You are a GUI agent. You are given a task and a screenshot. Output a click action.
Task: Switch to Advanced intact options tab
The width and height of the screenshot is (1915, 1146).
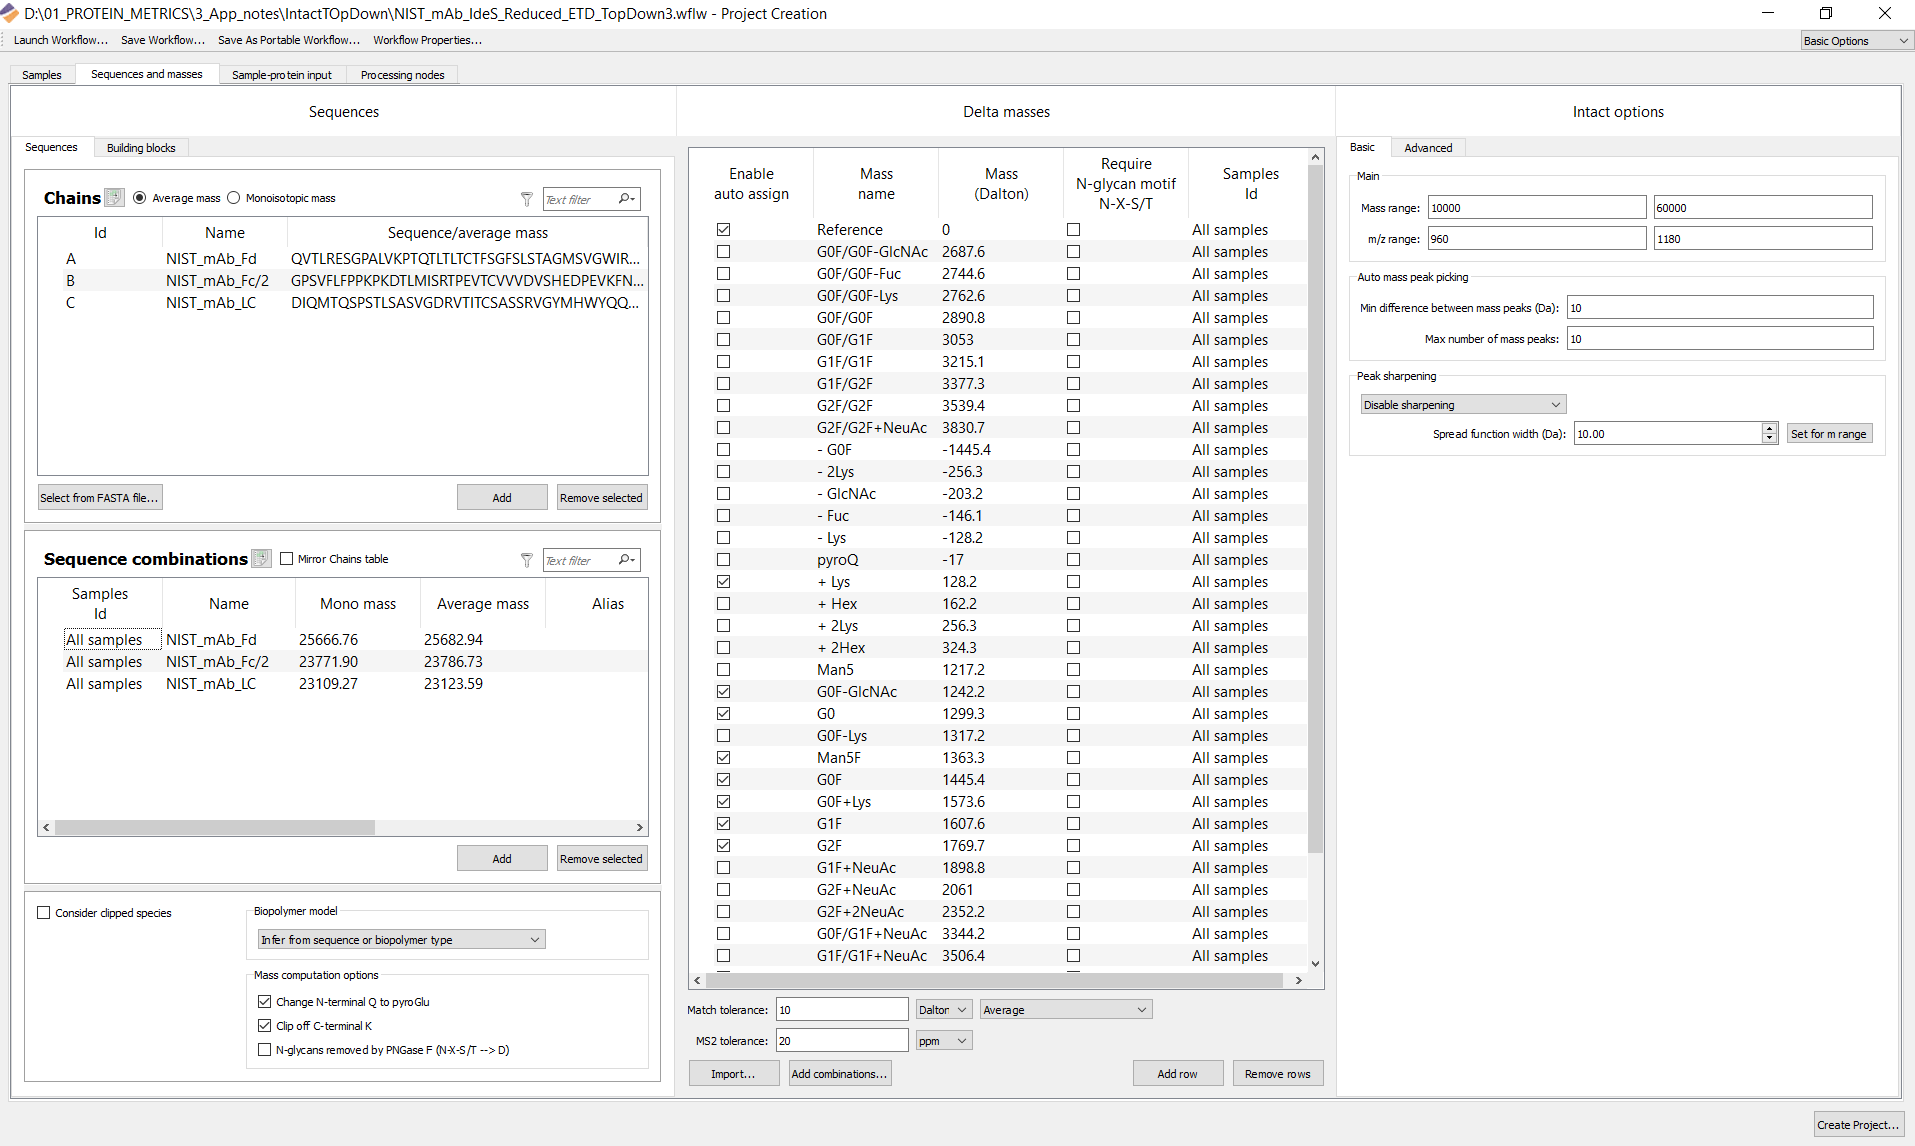click(x=1428, y=147)
